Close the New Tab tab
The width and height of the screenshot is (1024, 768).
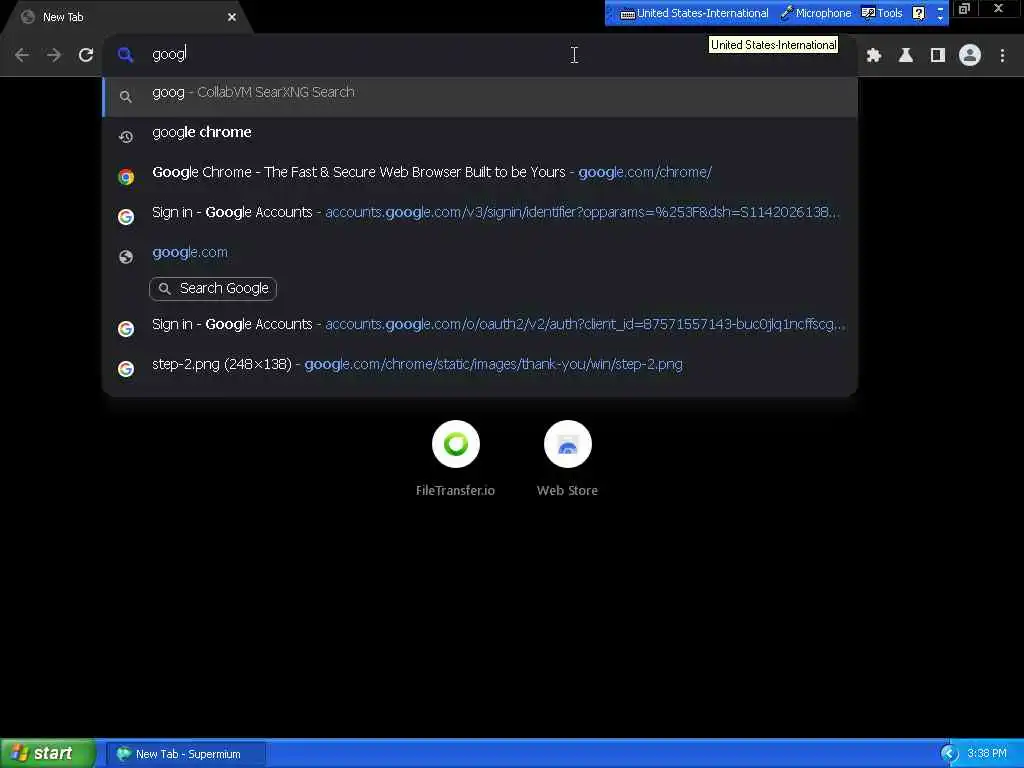point(232,17)
